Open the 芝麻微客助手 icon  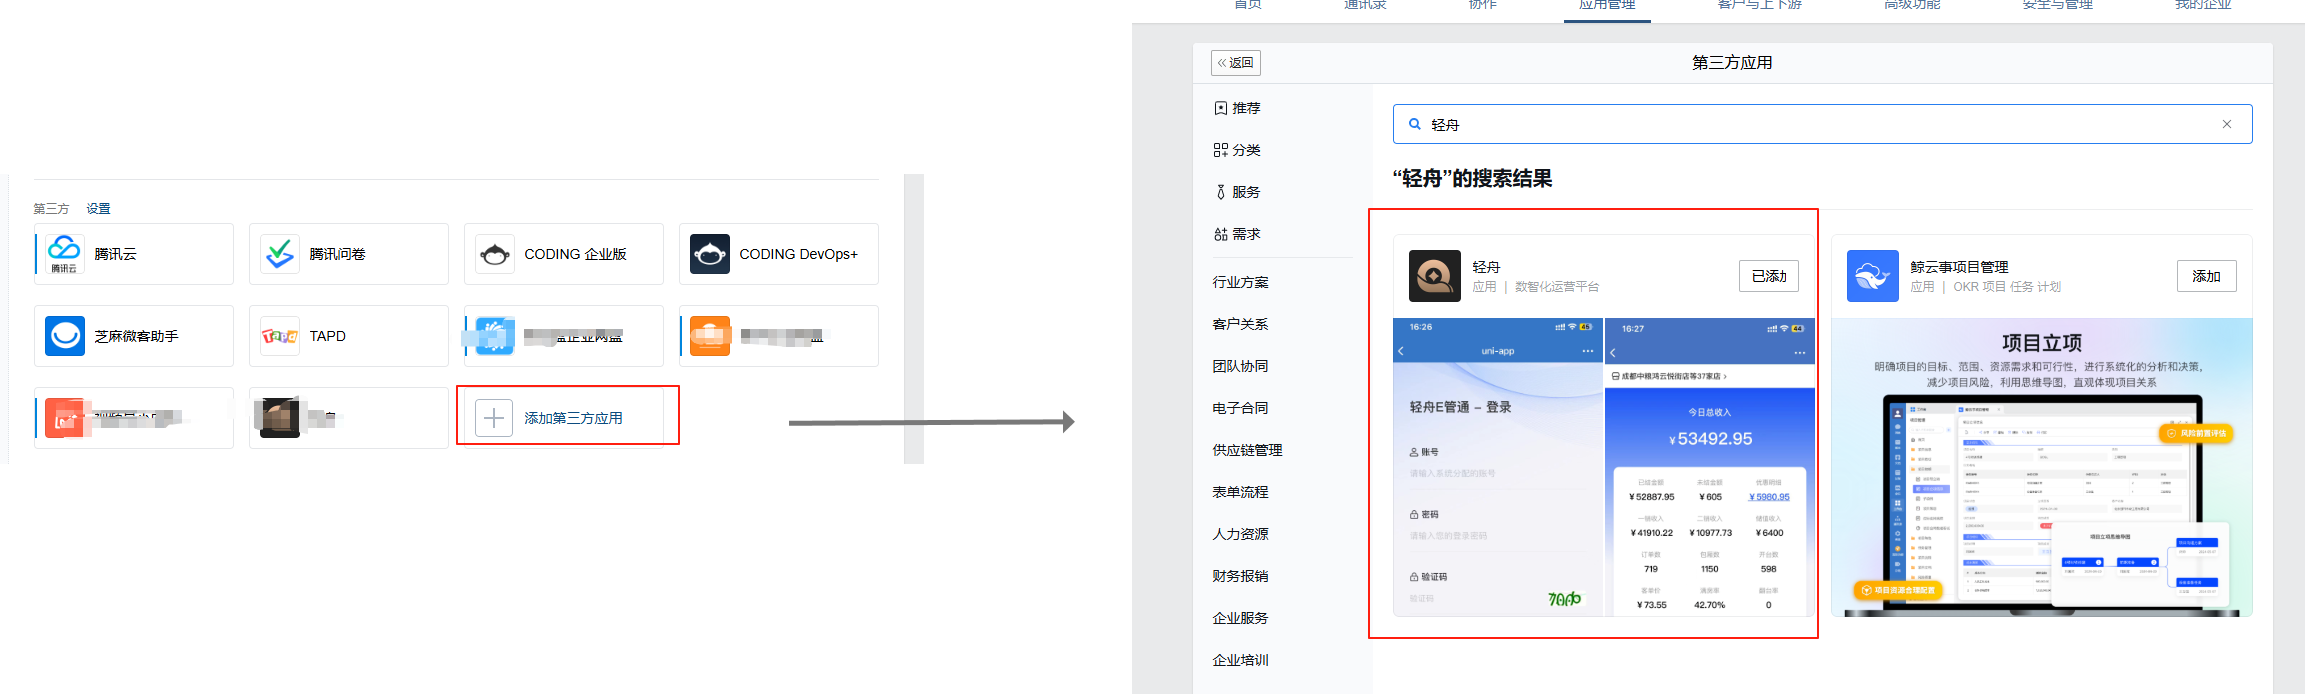65,336
